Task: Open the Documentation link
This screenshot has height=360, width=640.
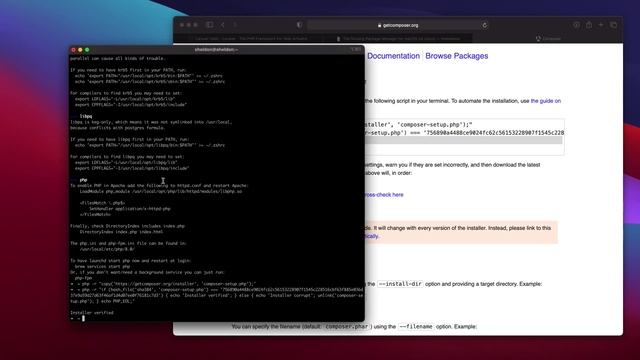Action: (x=393, y=56)
